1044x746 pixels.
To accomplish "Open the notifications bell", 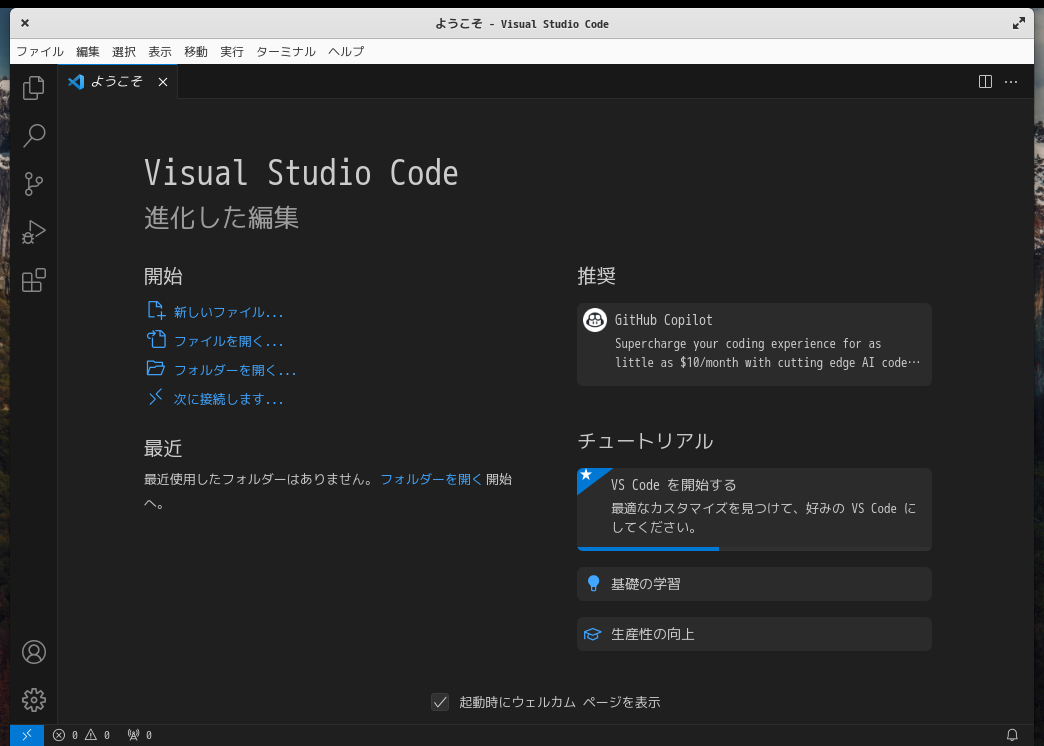I will tap(1012, 735).
